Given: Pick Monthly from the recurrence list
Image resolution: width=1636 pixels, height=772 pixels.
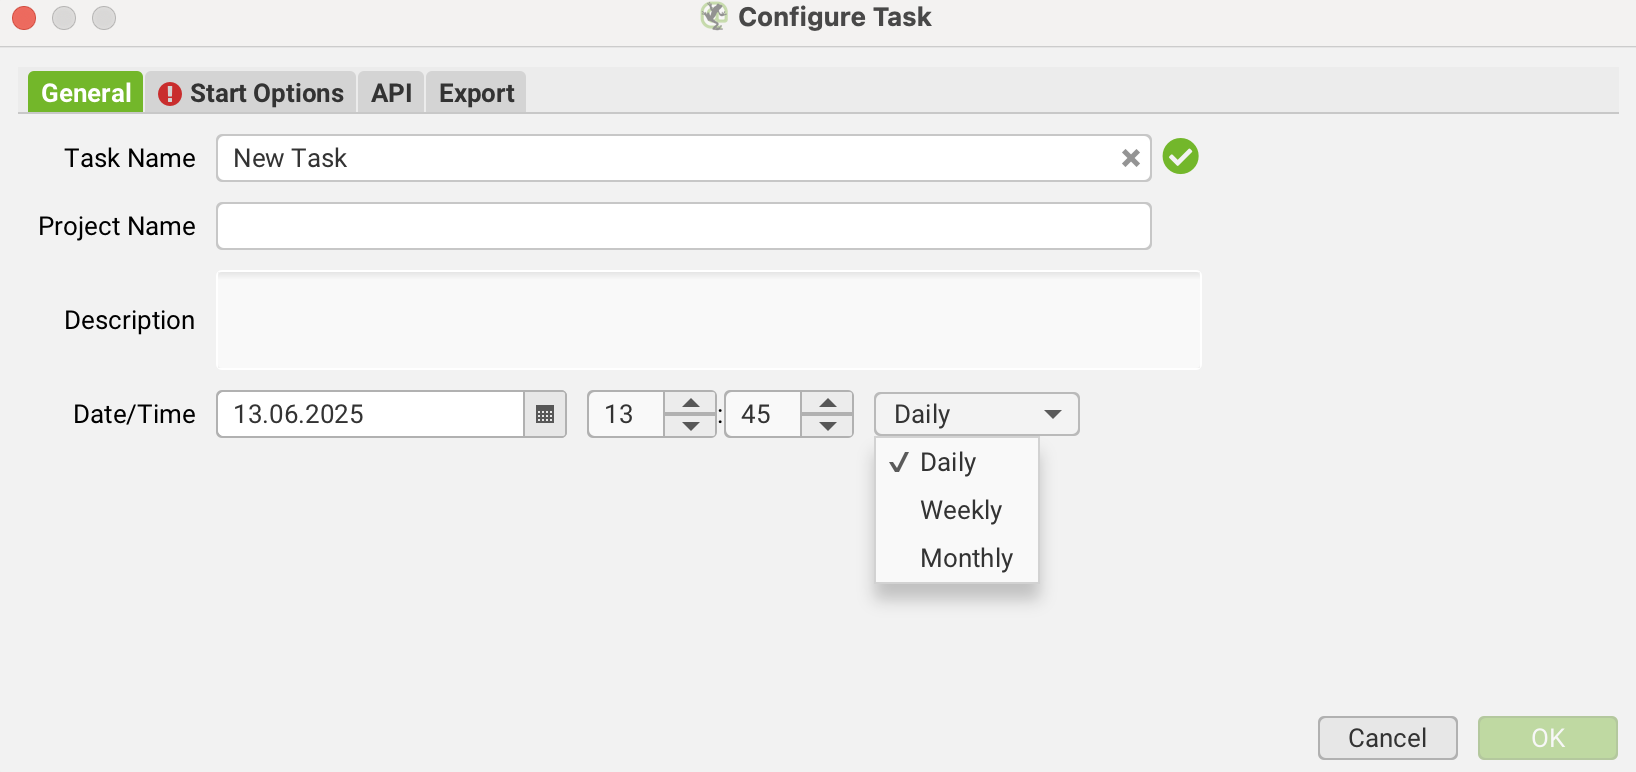Looking at the screenshot, I should (x=966, y=558).
